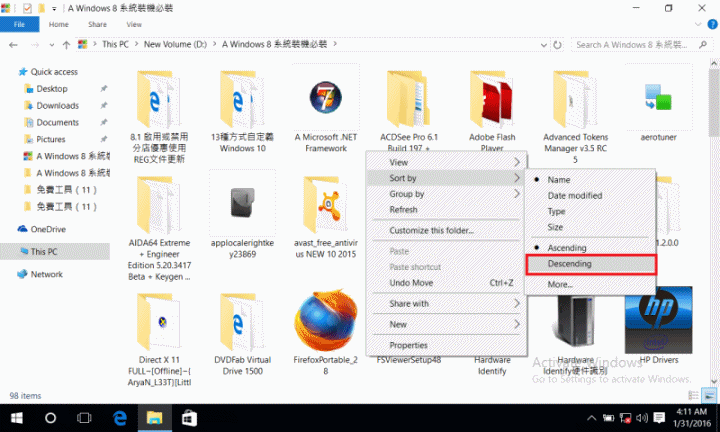This screenshot has width=720, height=432.
Task: Go up one folder level arrow
Action: (66, 45)
